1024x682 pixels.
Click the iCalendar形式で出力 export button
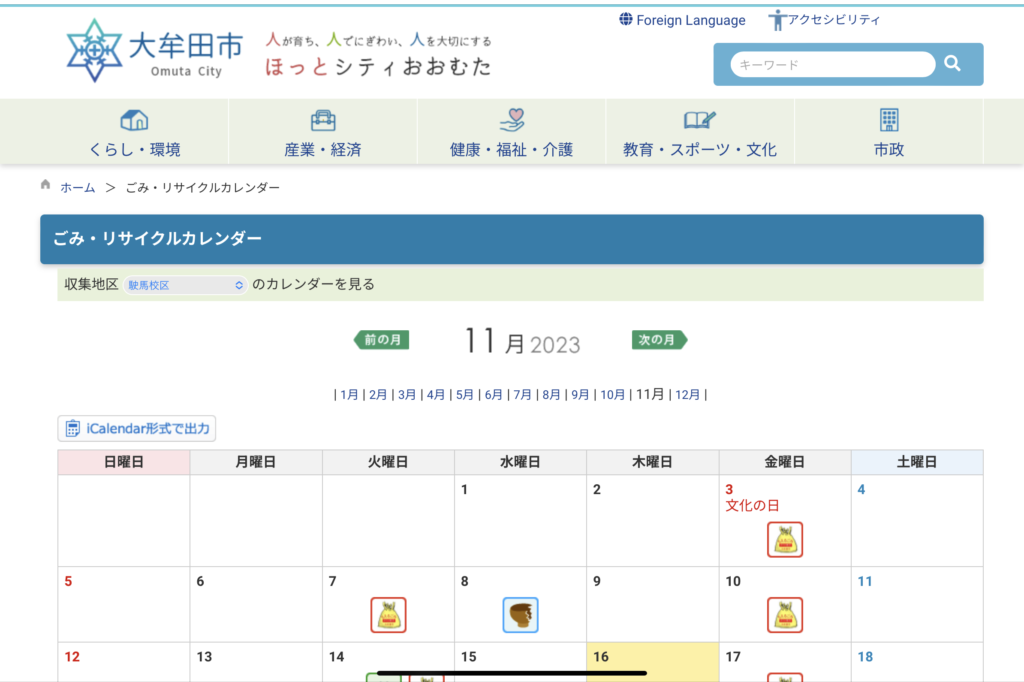pyautogui.click(x=137, y=429)
